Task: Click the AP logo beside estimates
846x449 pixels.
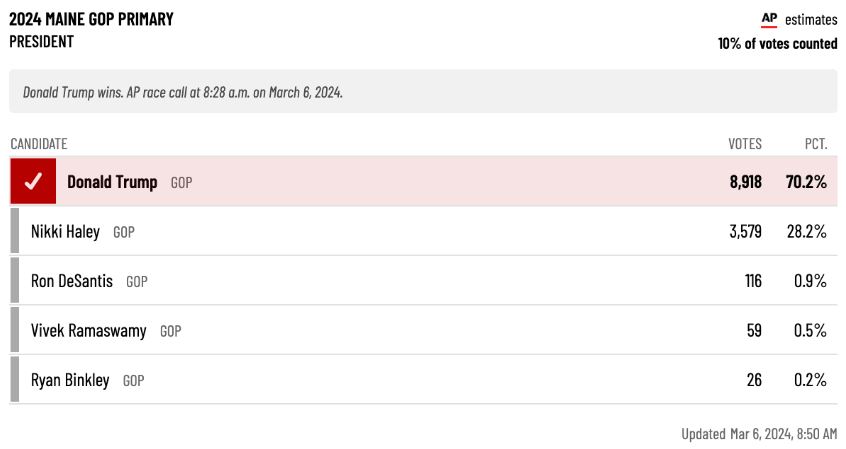Action: click(x=769, y=20)
